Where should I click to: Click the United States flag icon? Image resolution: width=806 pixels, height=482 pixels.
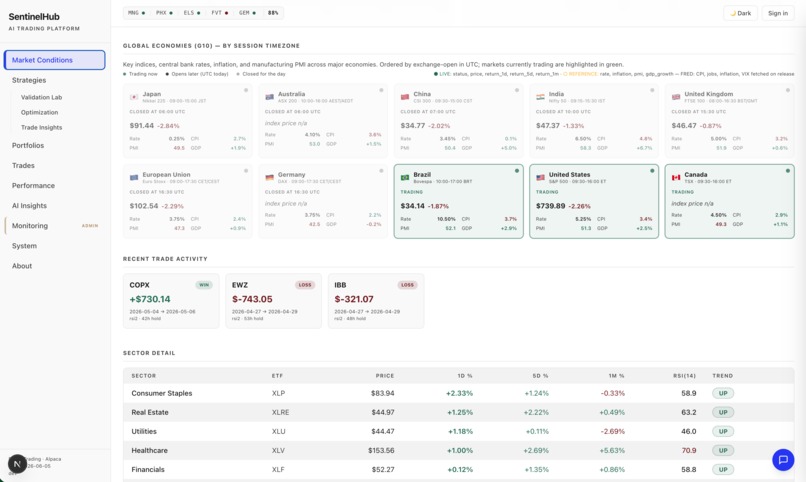point(540,177)
